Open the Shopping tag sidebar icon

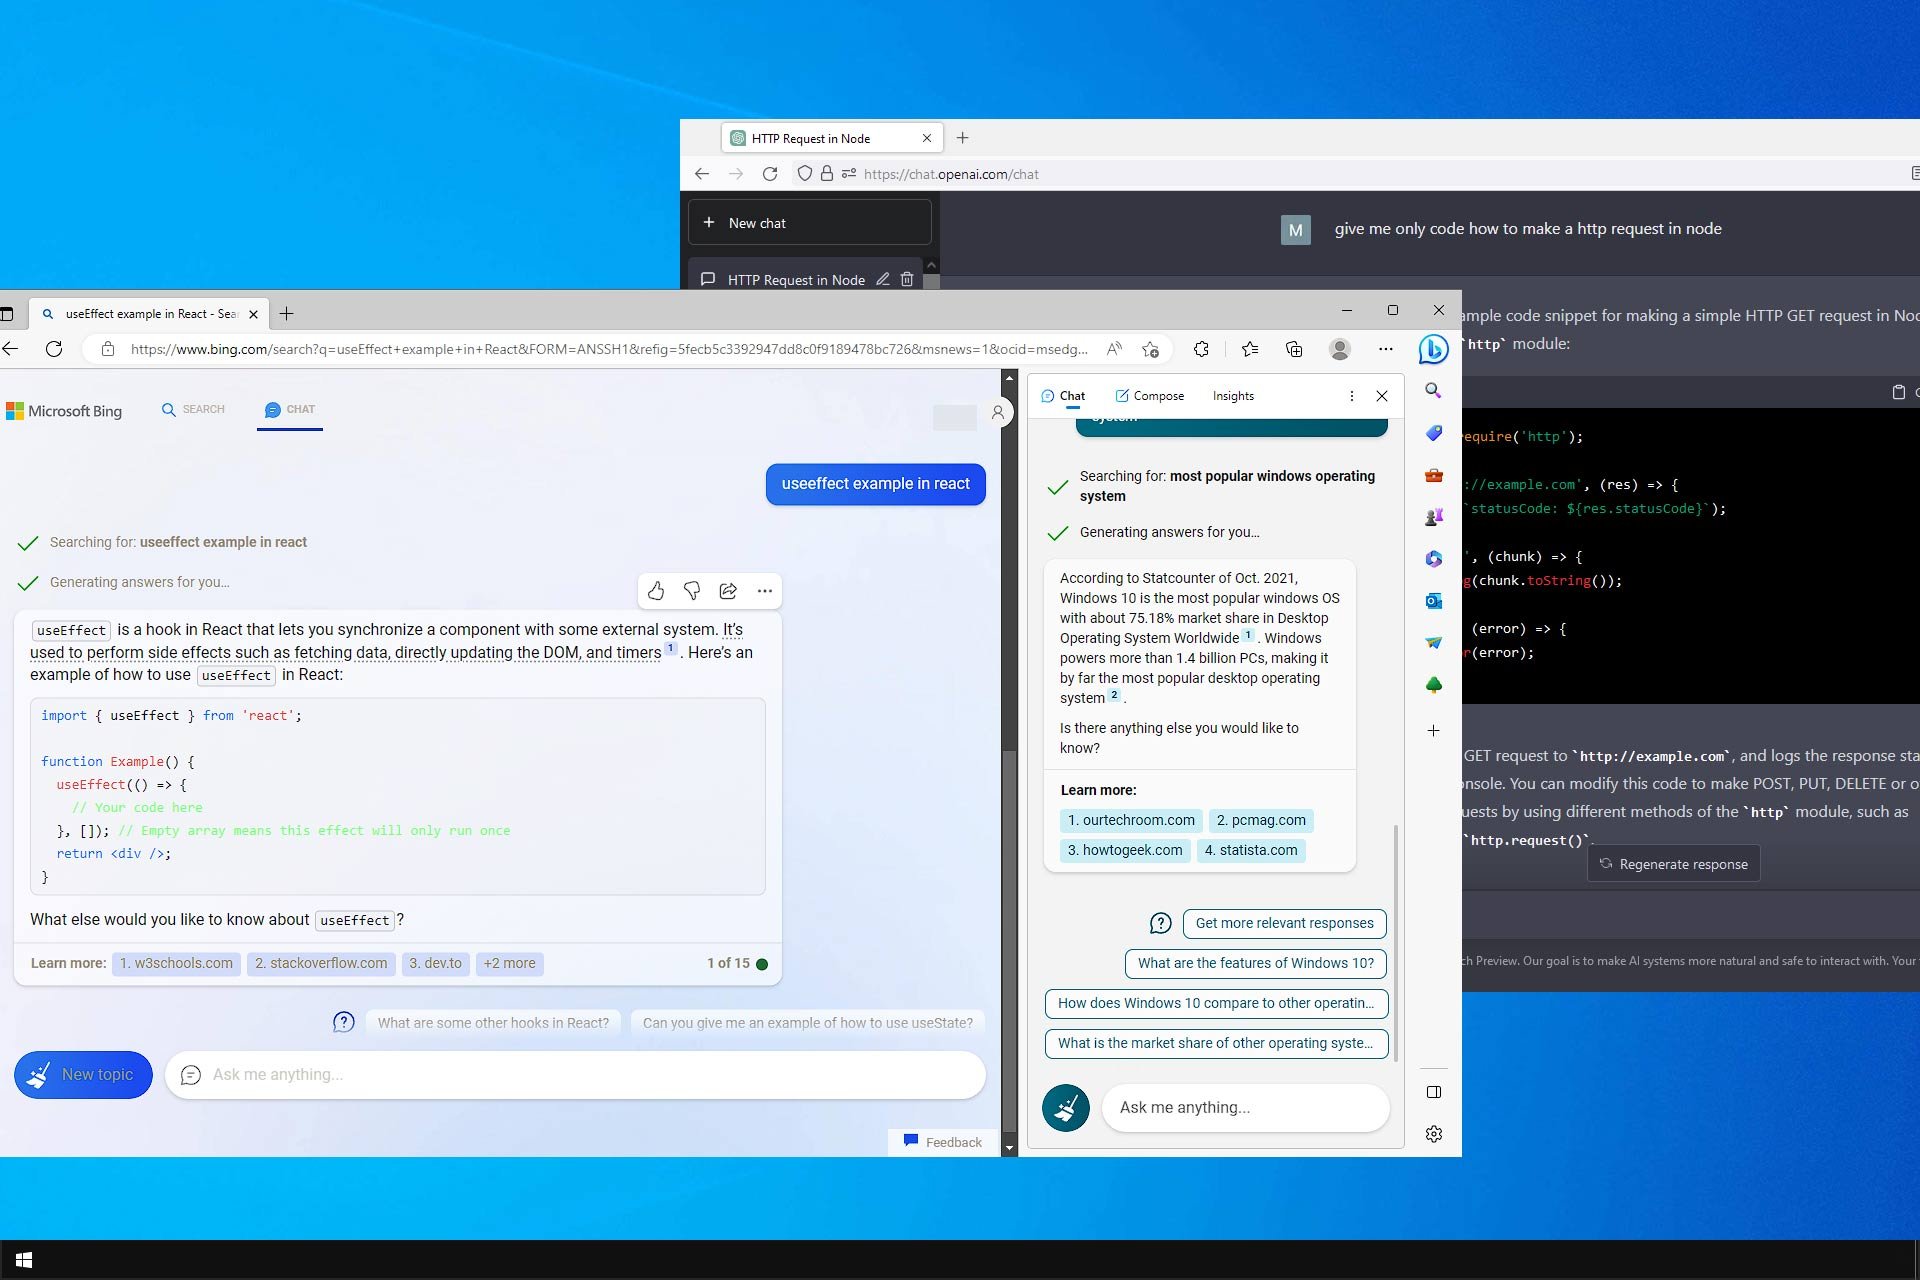(1433, 433)
